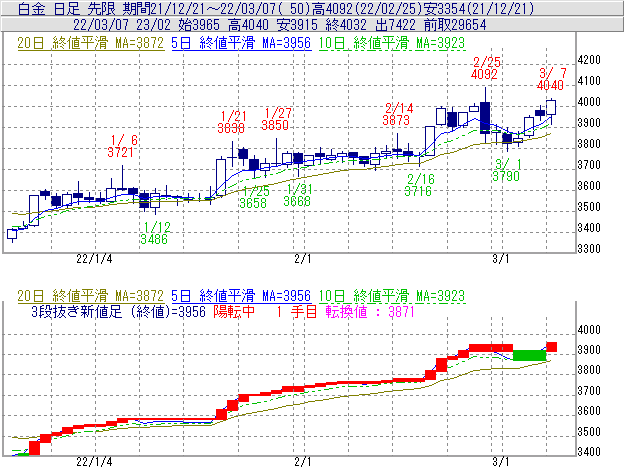The width and height of the screenshot is (624, 475).
Task: Click the tall black candlestick on 2/25
Action: (485, 117)
